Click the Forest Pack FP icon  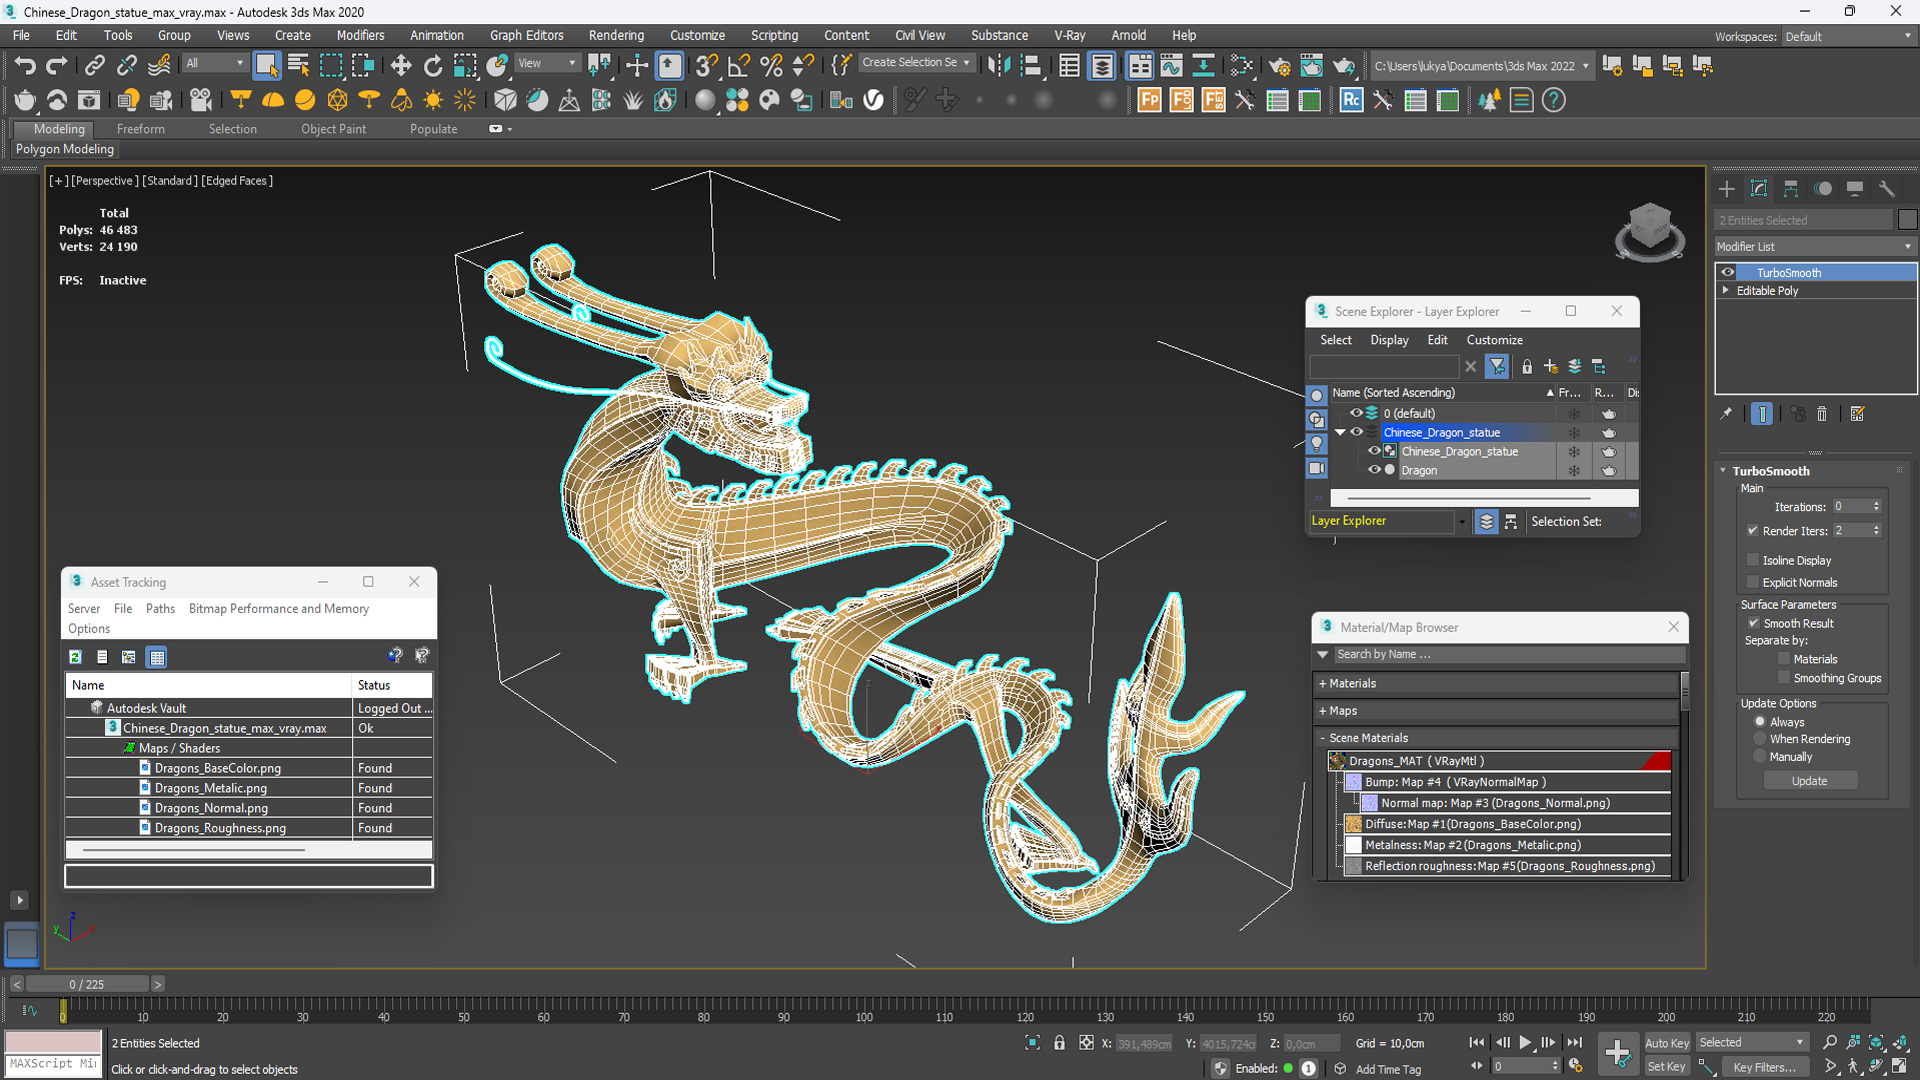point(1149,100)
